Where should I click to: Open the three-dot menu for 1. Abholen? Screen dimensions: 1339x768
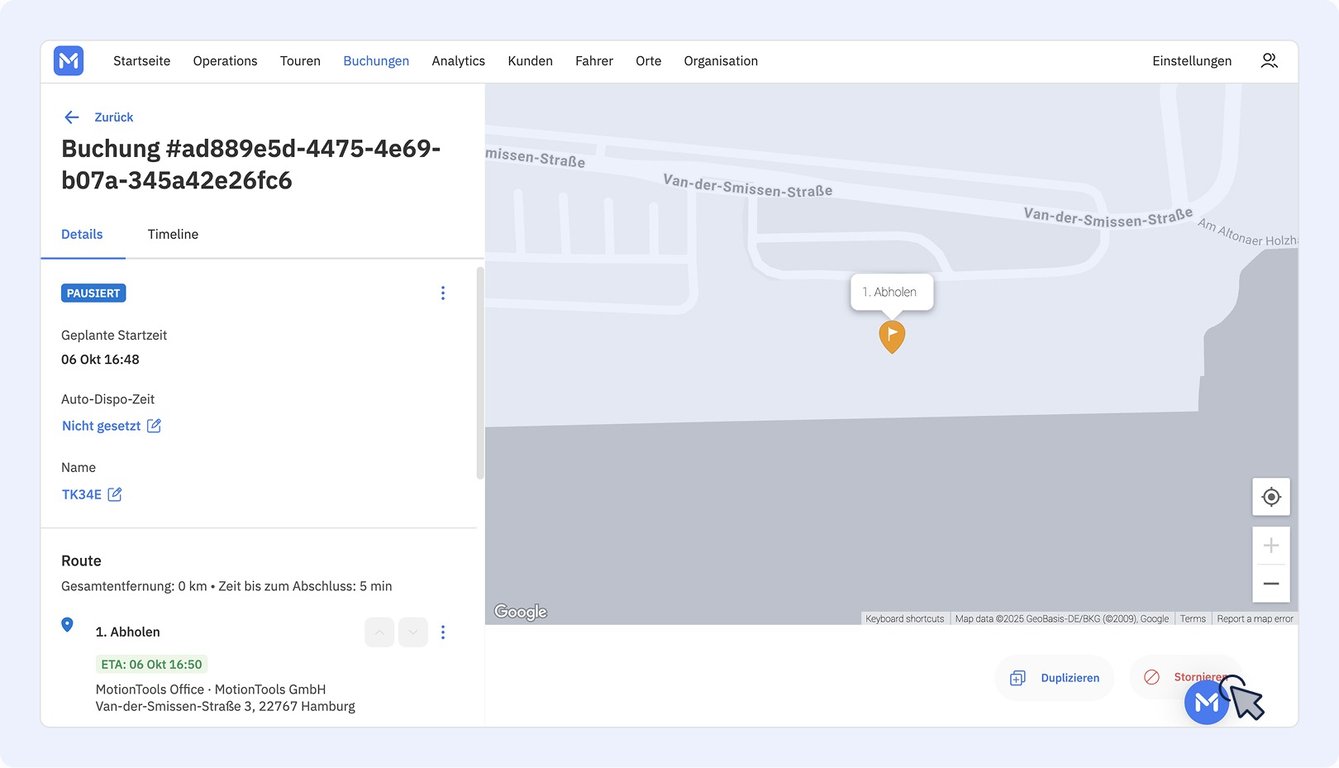[443, 632]
